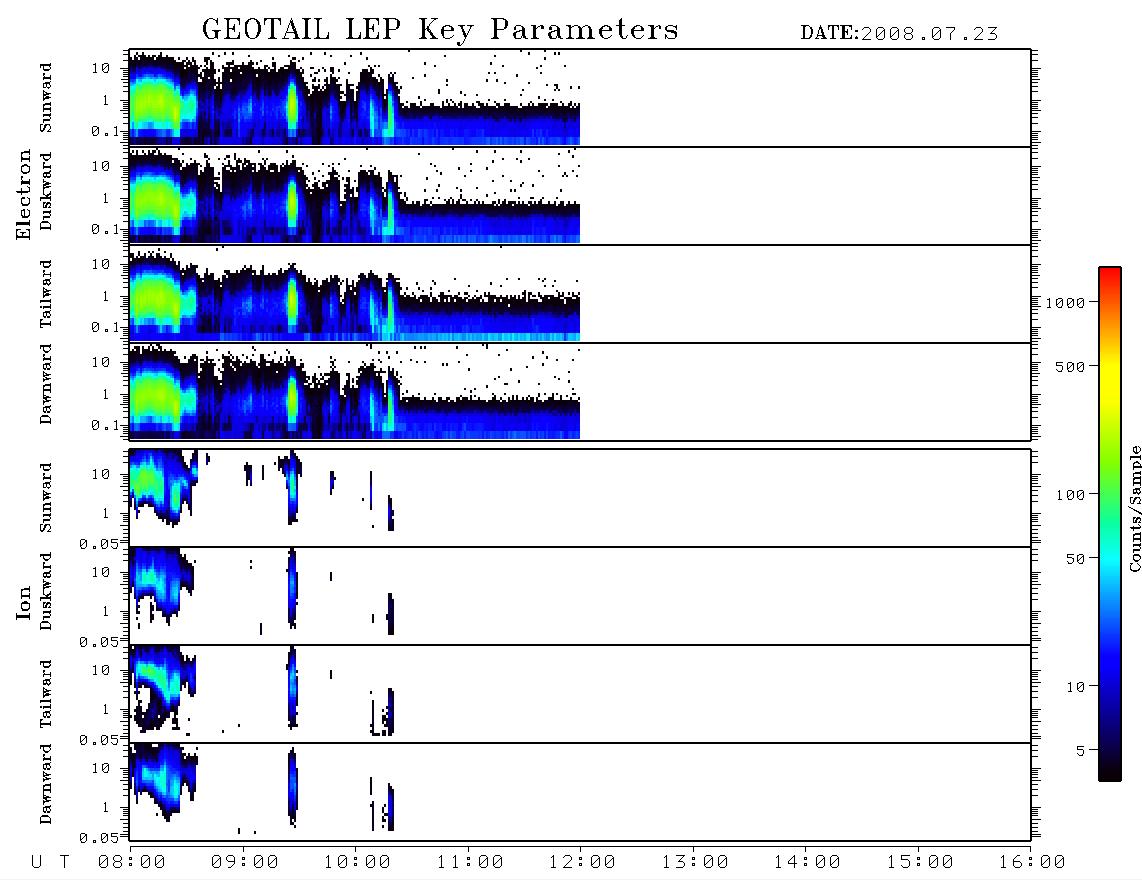Click the Electron Tailward spectrogram data

coord(355,294)
